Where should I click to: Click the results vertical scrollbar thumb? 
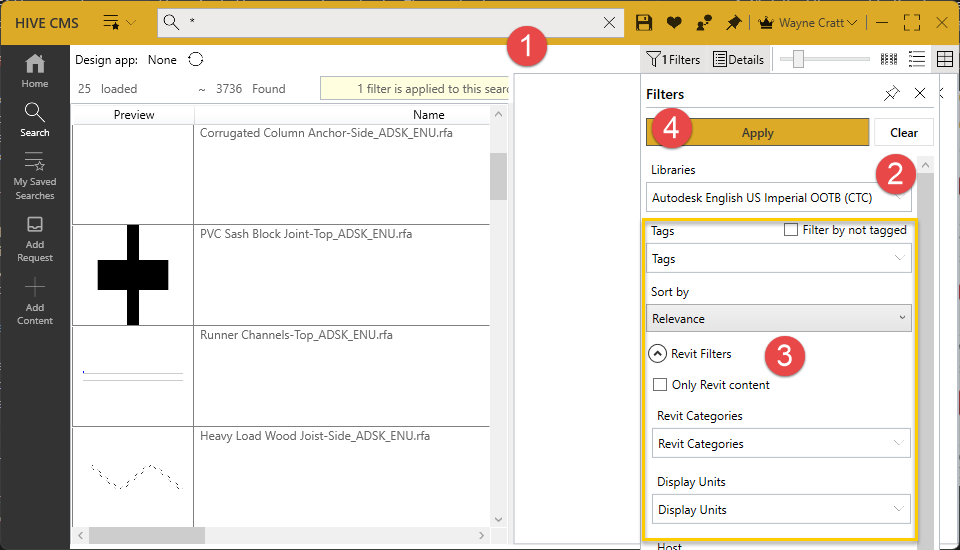[498, 176]
